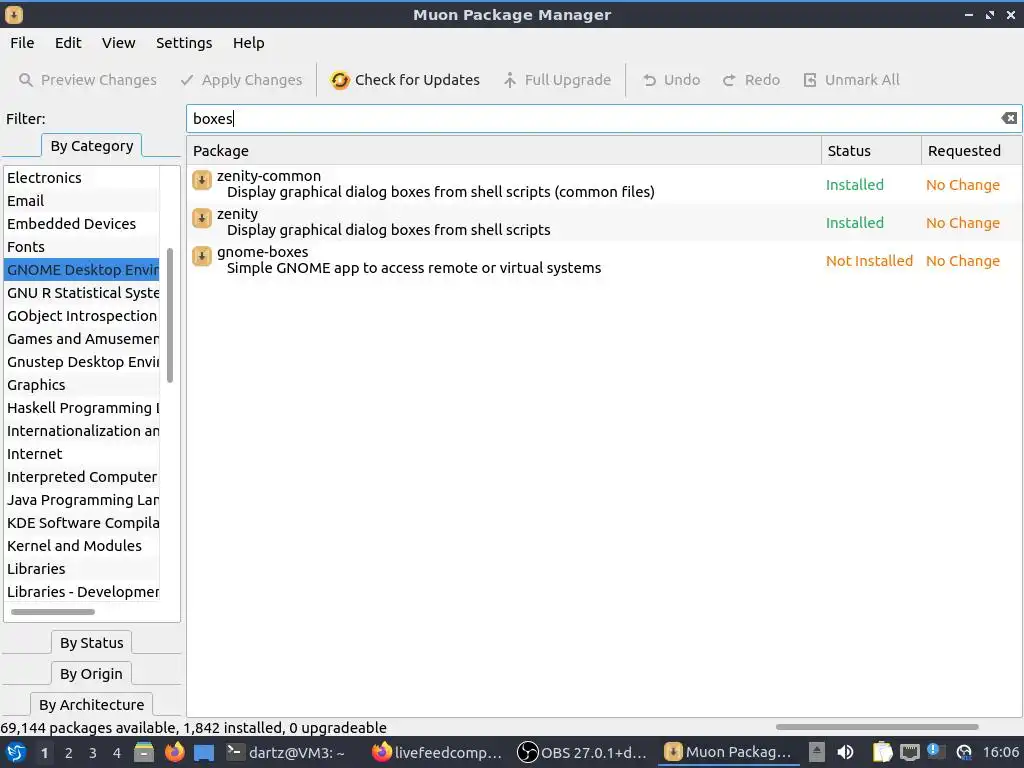Click the 'No Change' cell for zenity
Image resolution: width=1024 pixels, height=768 pixels.
(963, 223)
